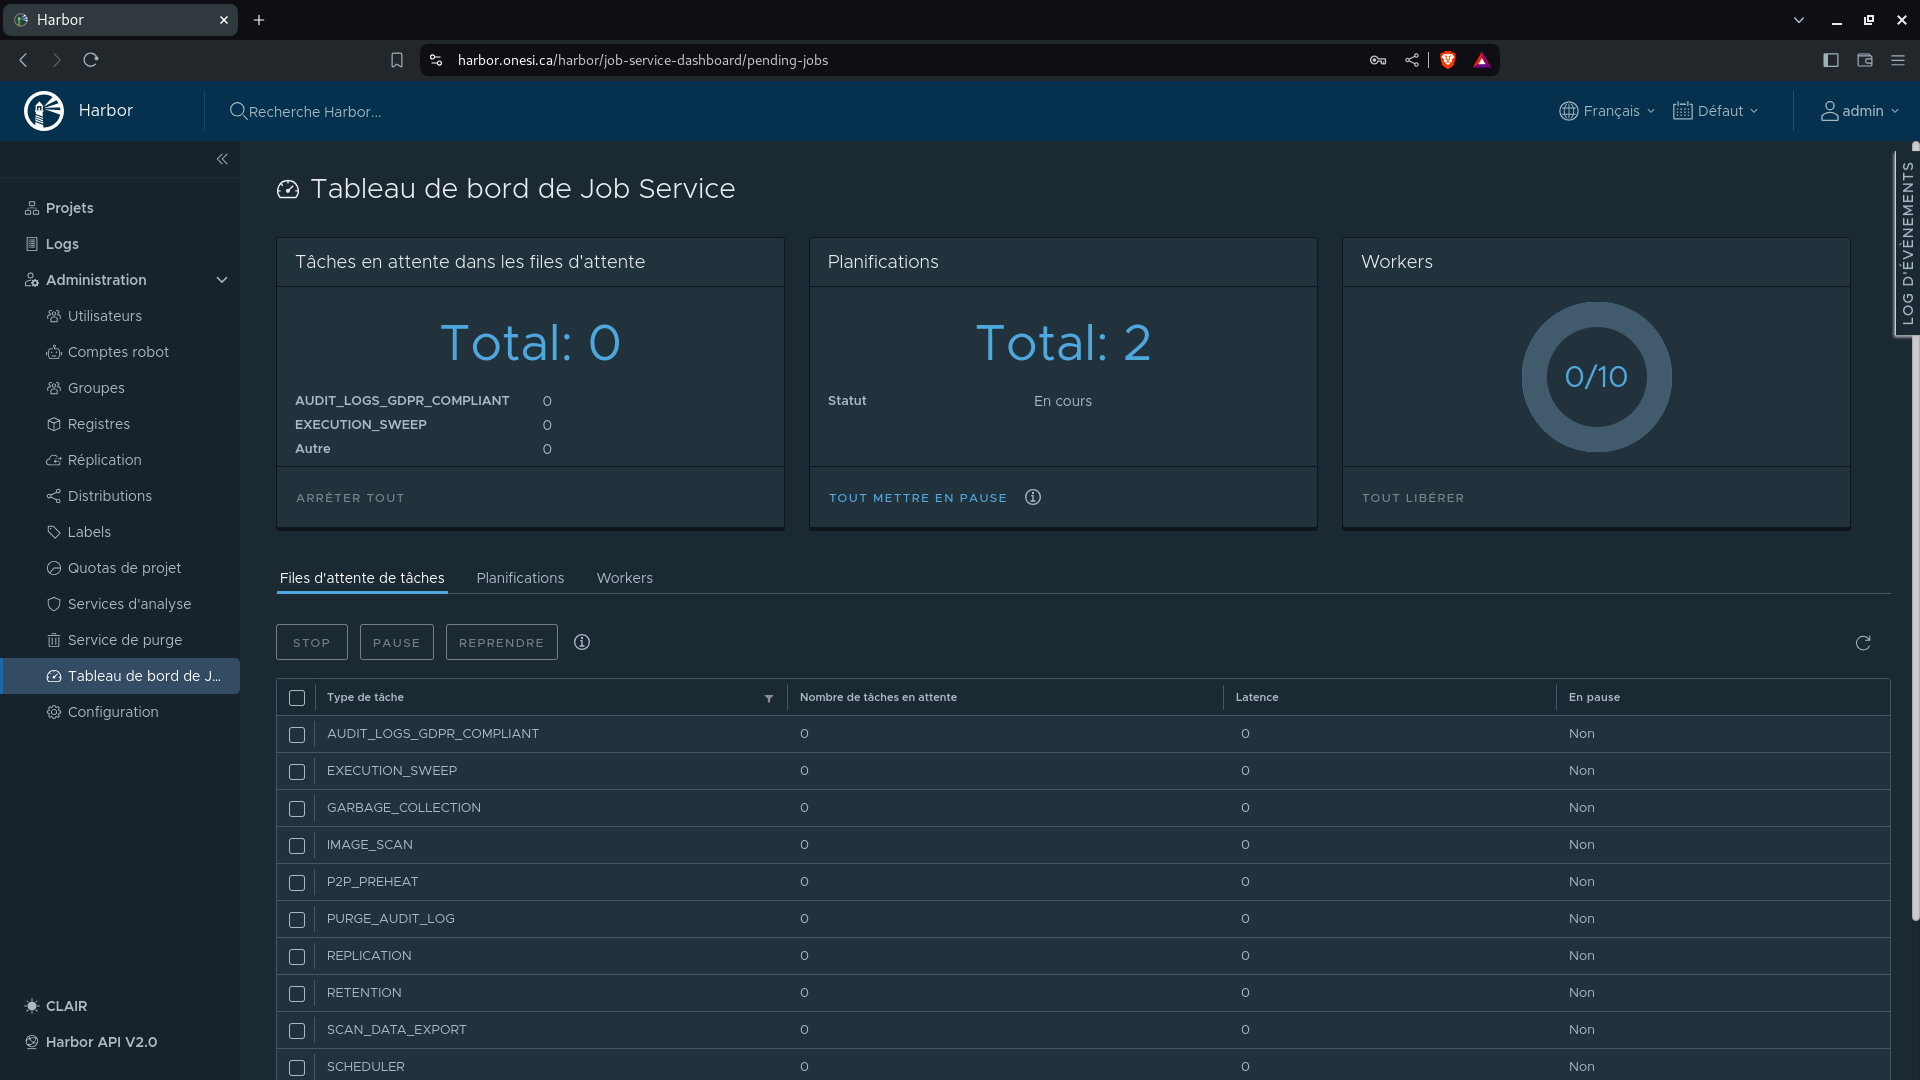Click the 0/10 workers donut chart

click(x=1596, y=377)
